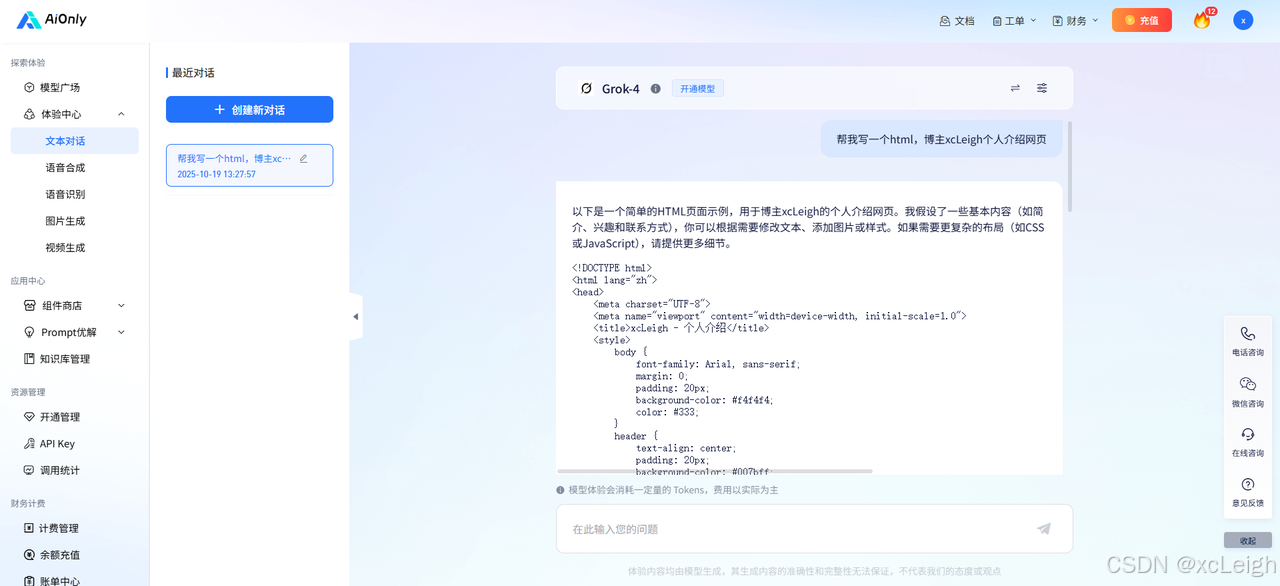Click the 在线咨询 headset icon
This screenshot has width=1280, height=586.
tap(1247, 434)
